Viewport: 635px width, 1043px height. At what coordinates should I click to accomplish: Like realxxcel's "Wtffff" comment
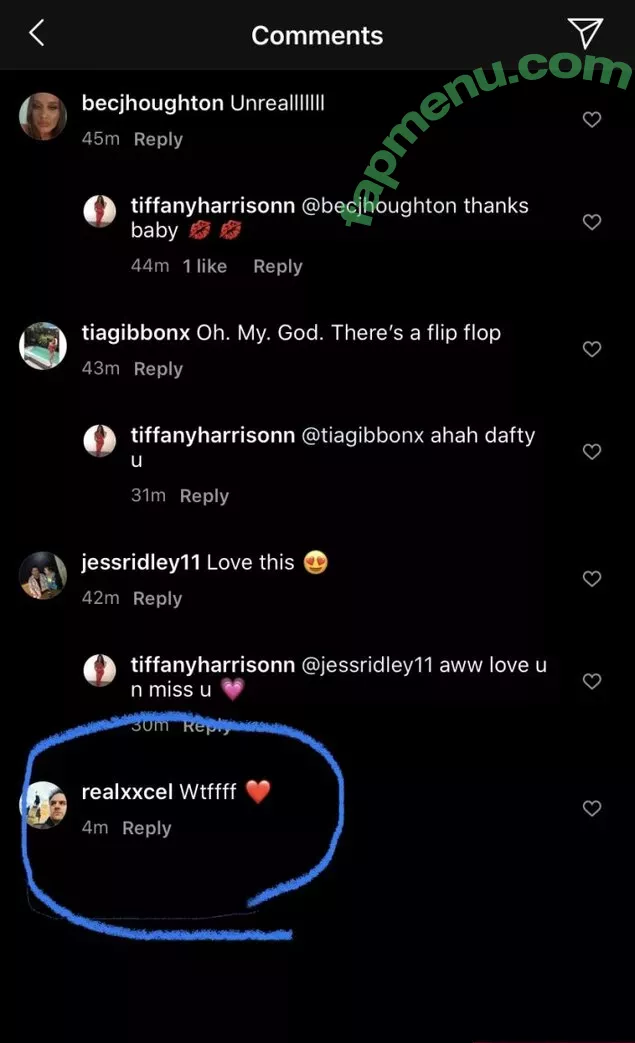click(592, 808)
